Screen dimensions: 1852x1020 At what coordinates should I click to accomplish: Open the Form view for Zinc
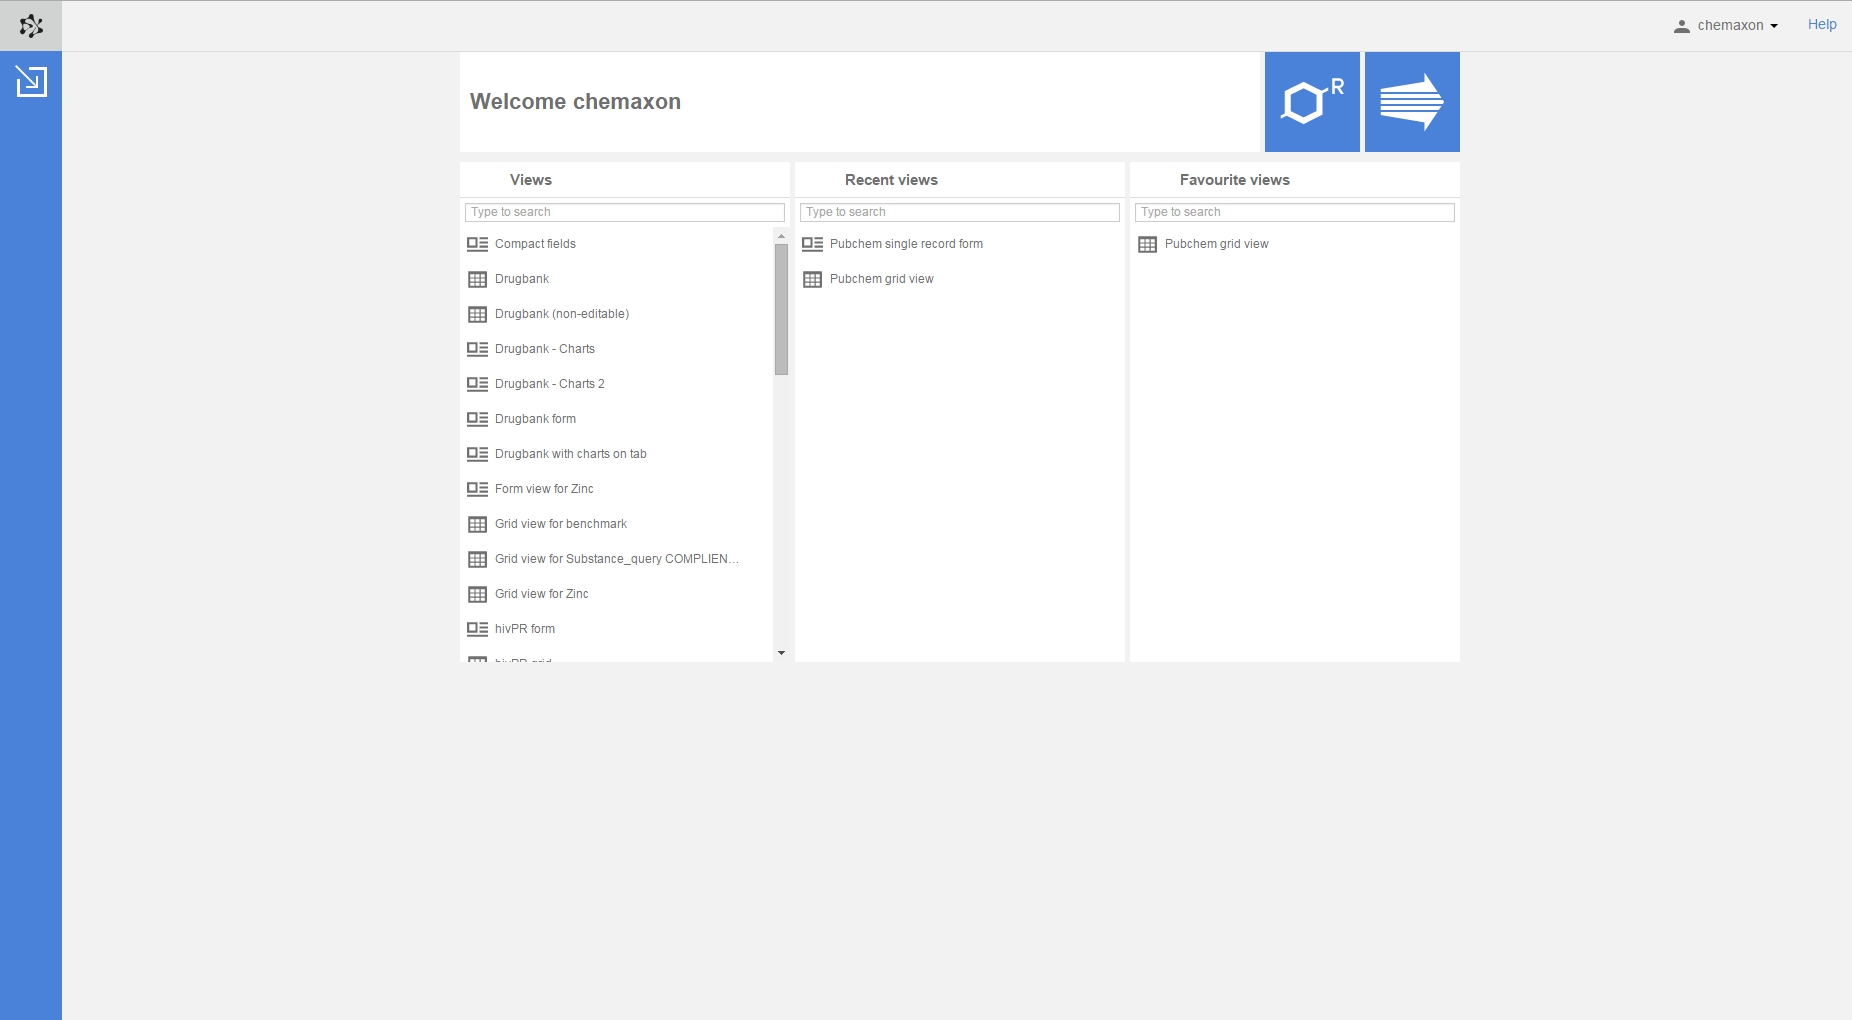pyautogui.click(x=542, y=488)
